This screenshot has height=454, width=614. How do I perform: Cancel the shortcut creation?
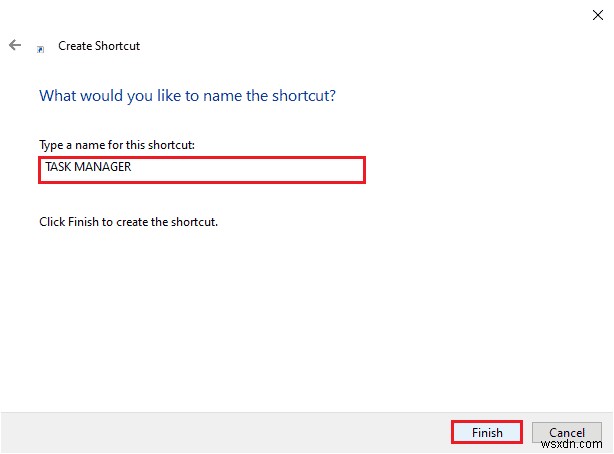point(567,432)
